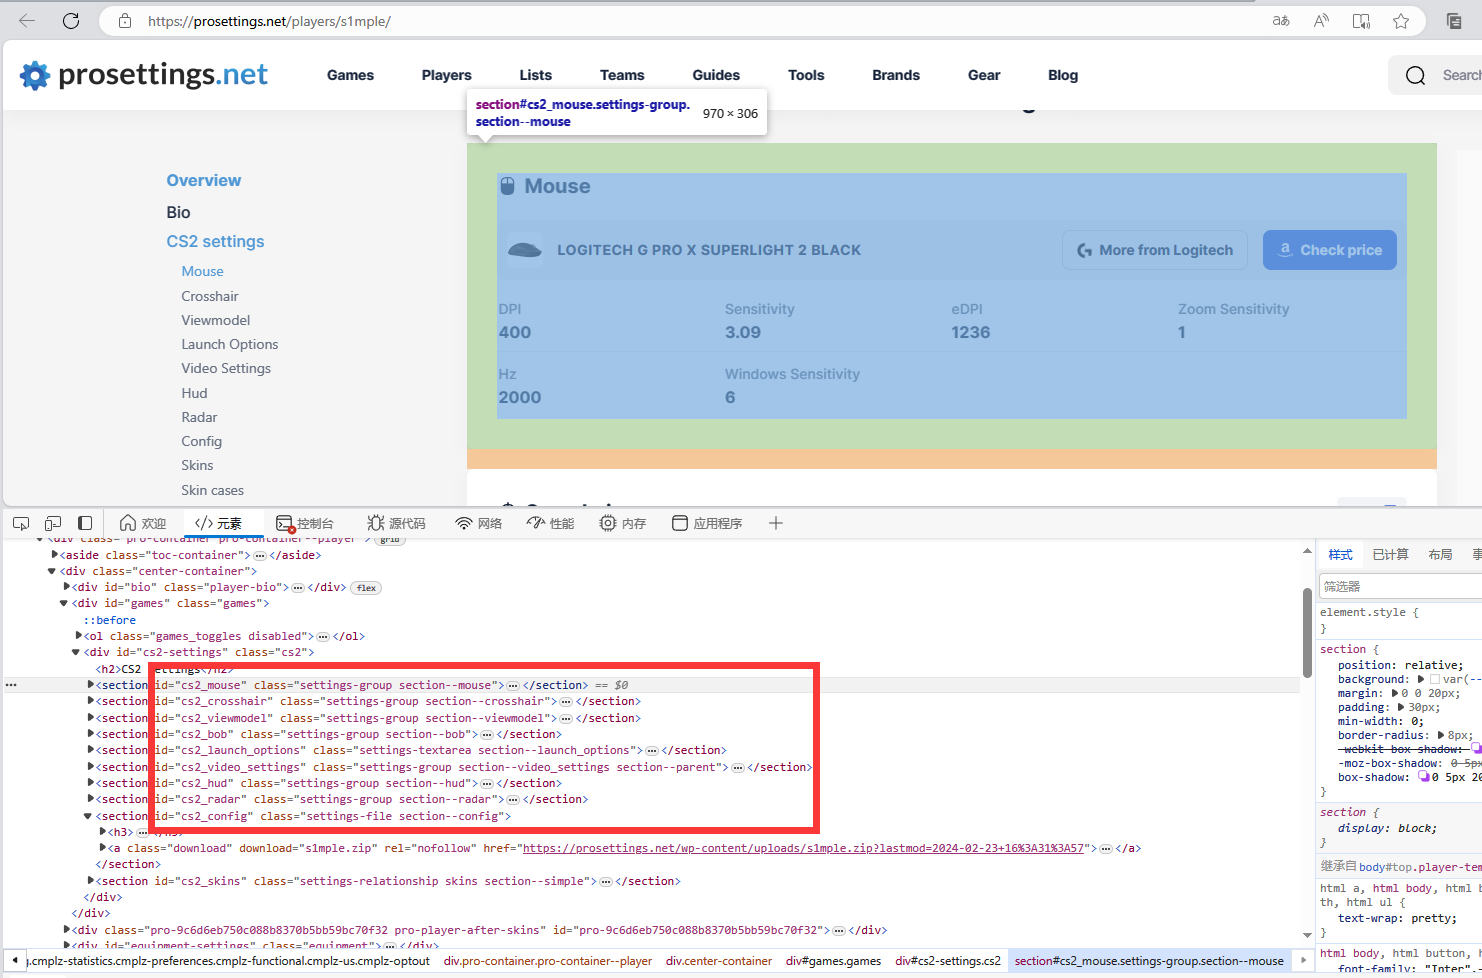Open the Tools menu item

(806, 75)
